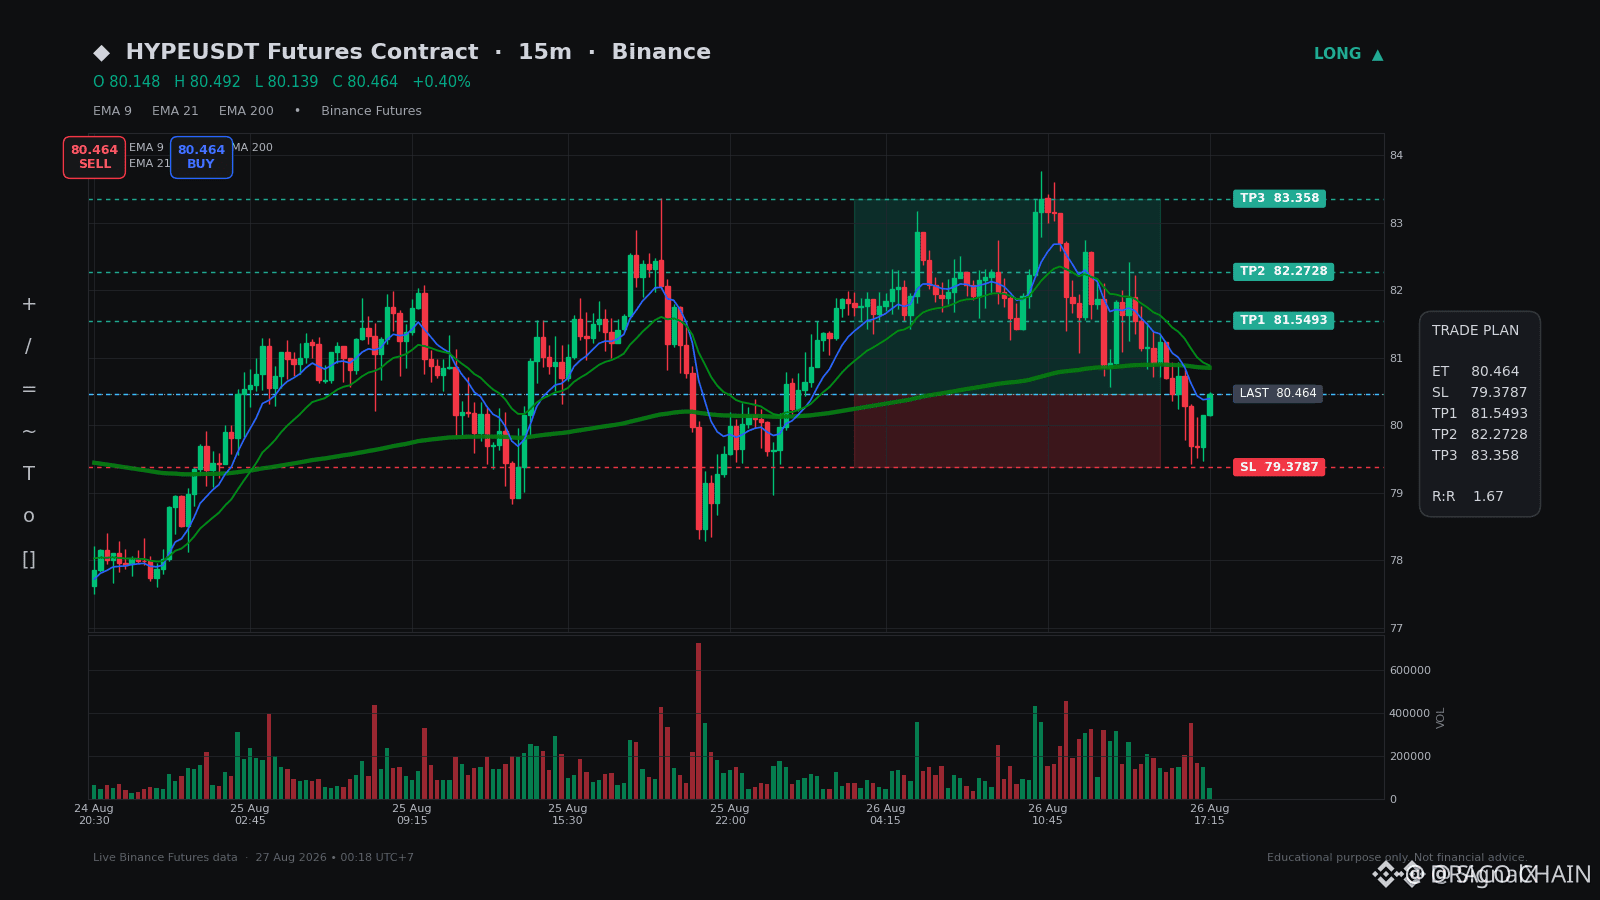Image resolution: width=1600 pixels, height=900 pixels.
Task: Select the crosshair plus tool
Action: 29,304
